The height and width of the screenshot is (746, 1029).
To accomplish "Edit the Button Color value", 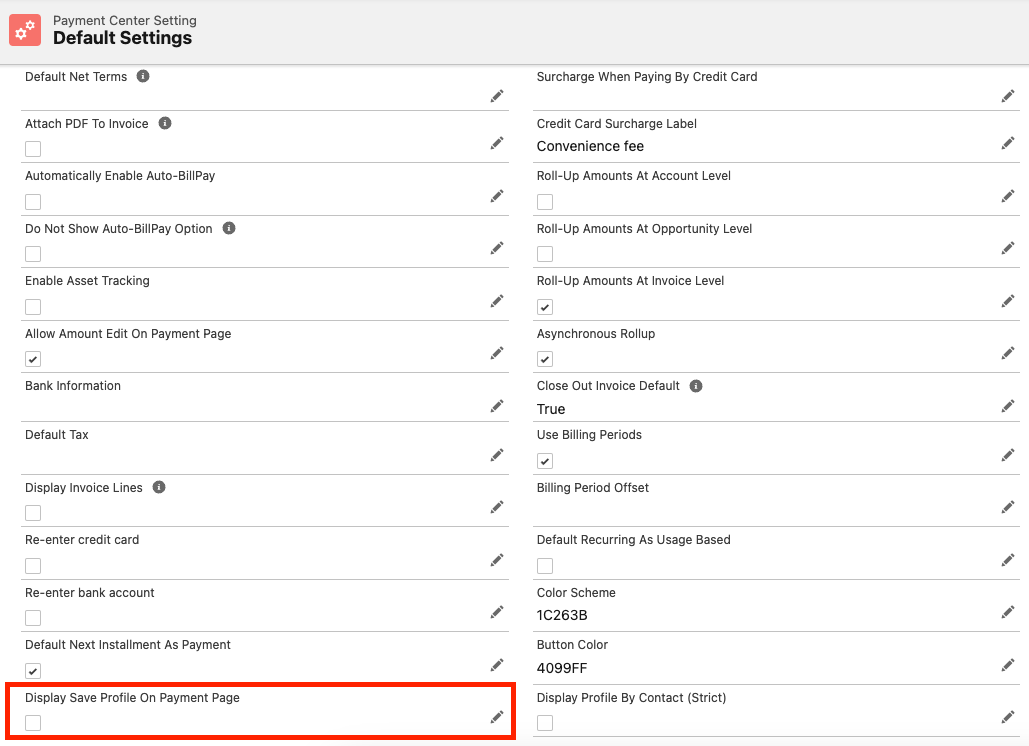I will pos(1008,665).
